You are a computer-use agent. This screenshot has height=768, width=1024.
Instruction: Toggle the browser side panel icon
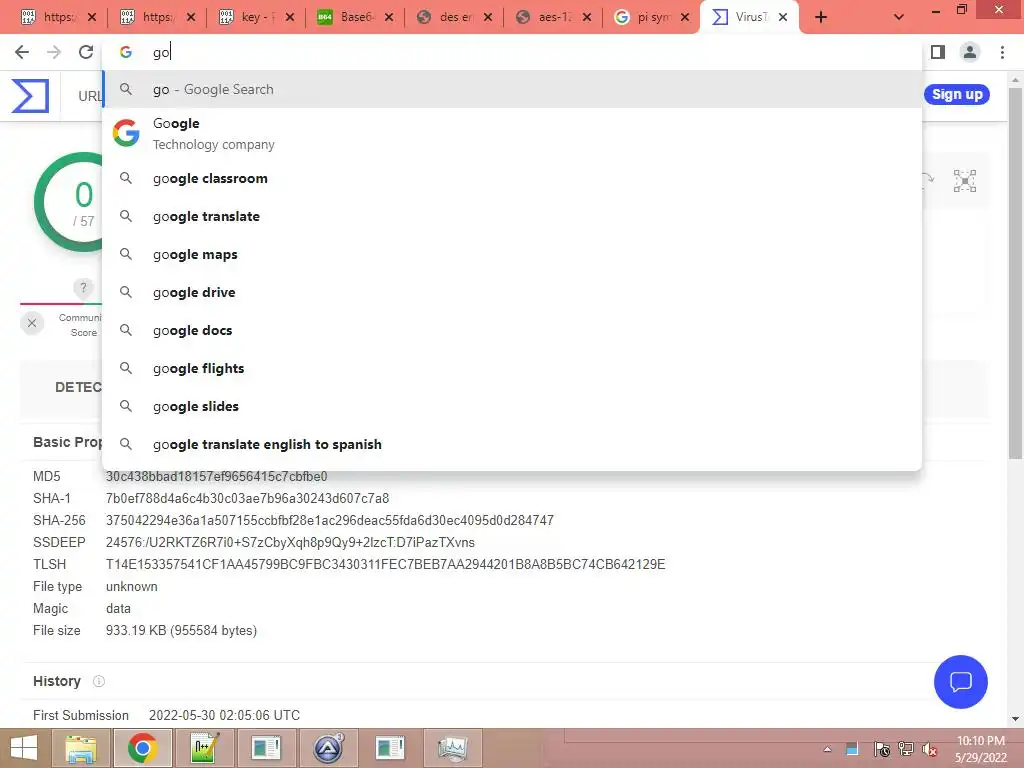[x=938, y=52]
